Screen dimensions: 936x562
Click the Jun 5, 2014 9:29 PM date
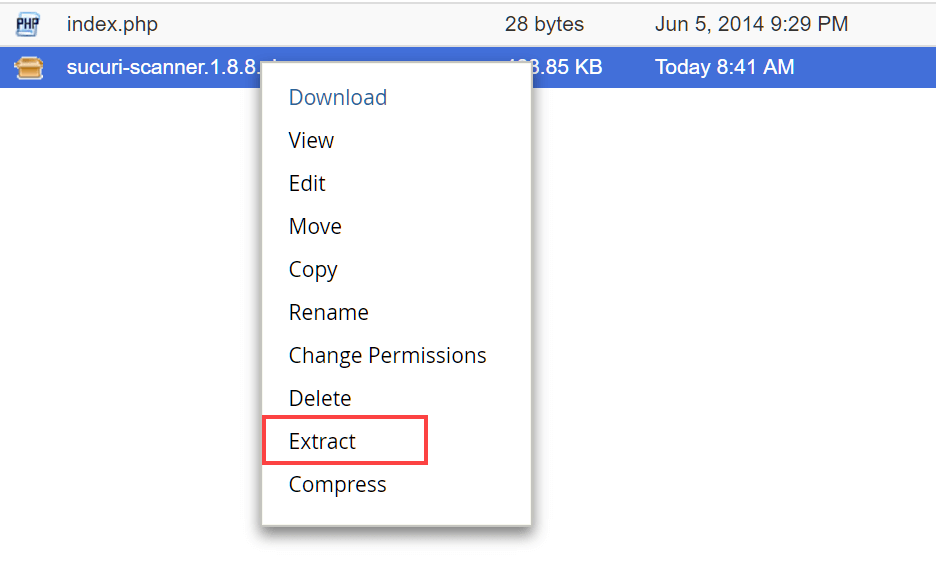click(752, 24)
